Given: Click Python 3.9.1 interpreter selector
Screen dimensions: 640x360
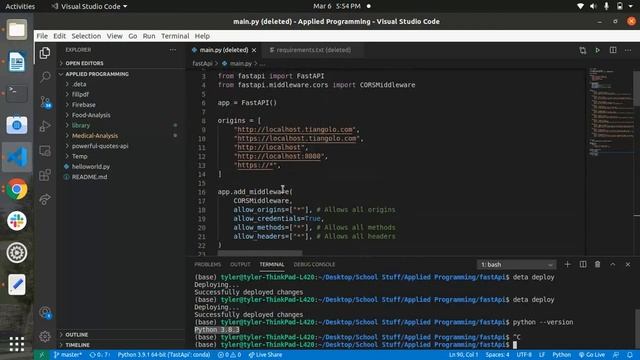Looking at the screenshot, I should pyautogui.click(x=164, y=355).
